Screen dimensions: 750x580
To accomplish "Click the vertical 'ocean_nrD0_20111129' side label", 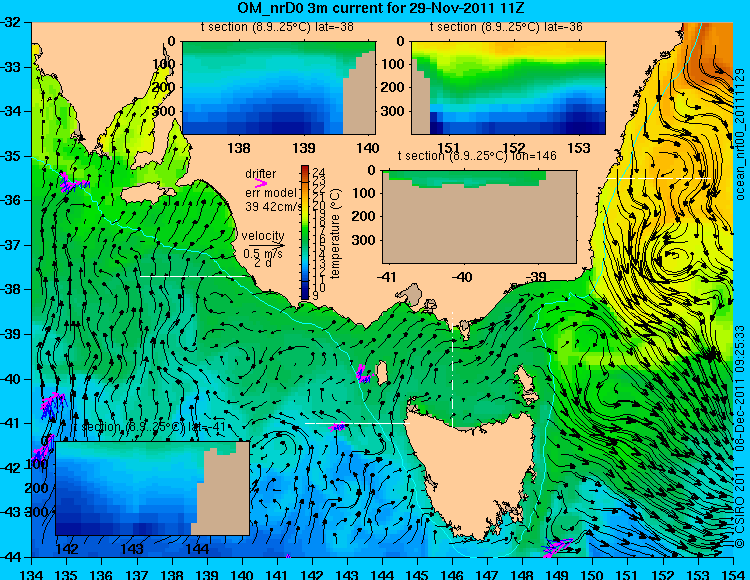I will pos(740,134).
